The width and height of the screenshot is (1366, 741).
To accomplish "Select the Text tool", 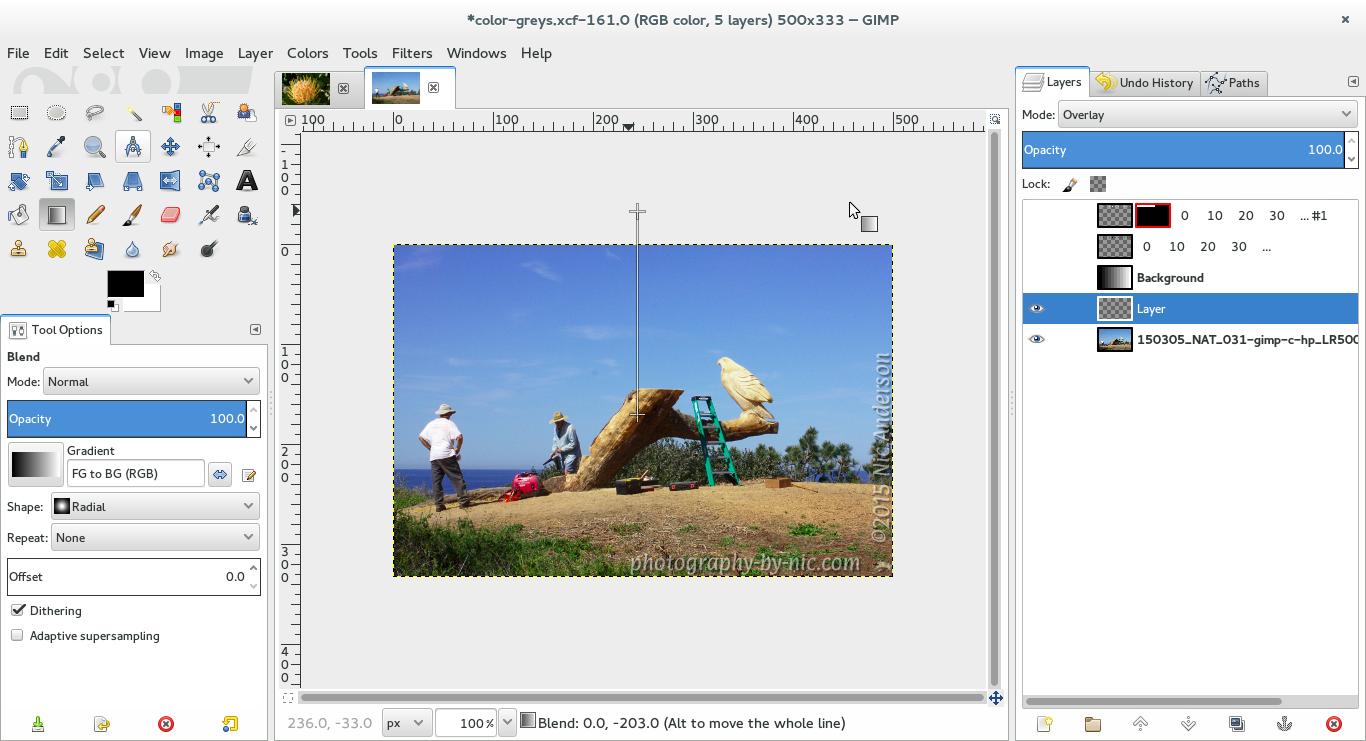I will click(246, 181).
